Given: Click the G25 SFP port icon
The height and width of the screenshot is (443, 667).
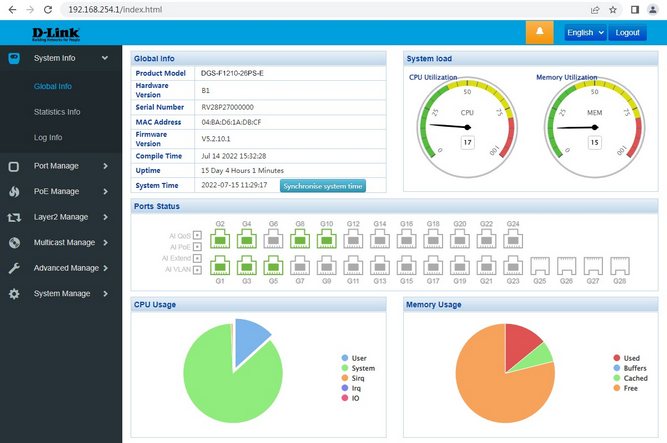Looking at the screenshot, I should click(539, 265).
